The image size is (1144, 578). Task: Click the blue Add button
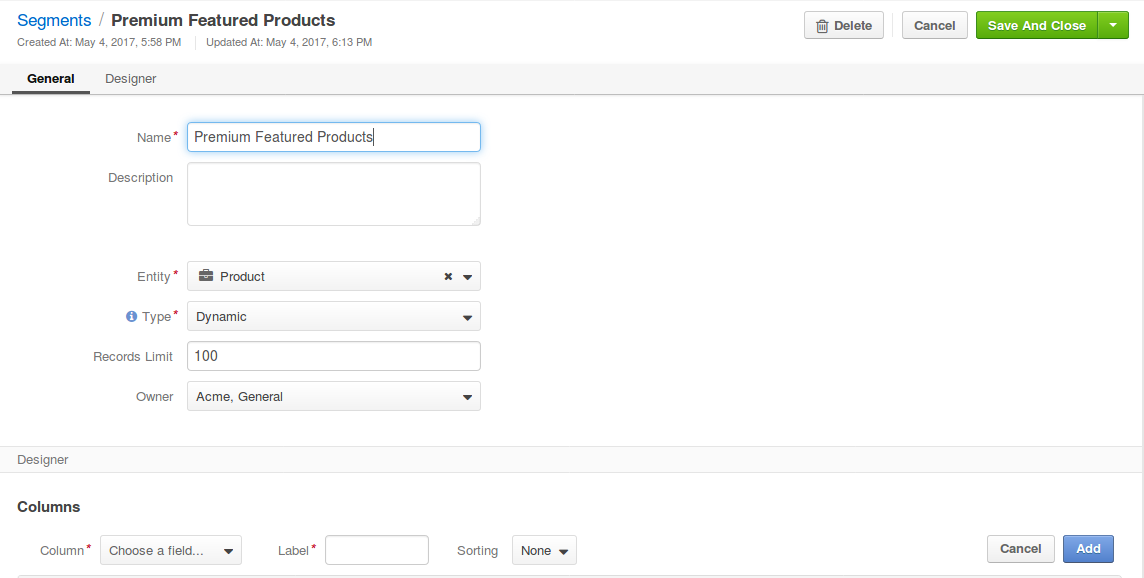click(1088, 549)
